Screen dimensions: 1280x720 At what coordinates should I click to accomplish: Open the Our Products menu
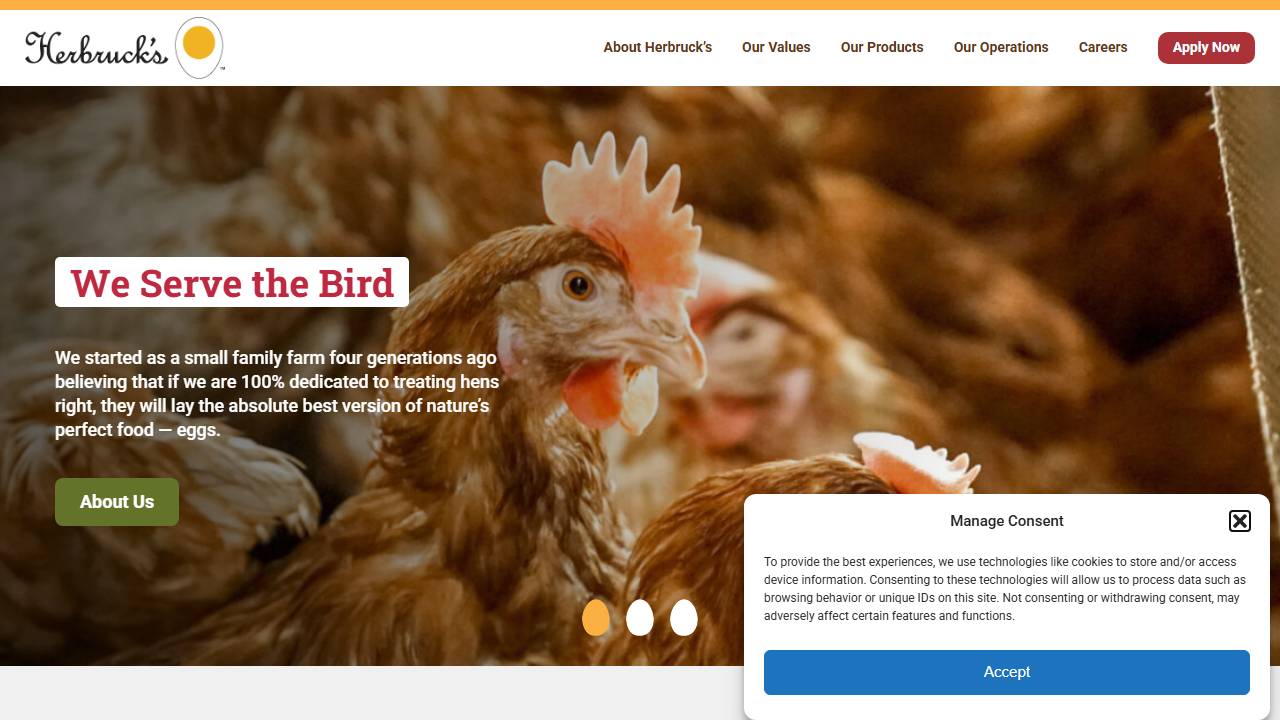point(882,47)
